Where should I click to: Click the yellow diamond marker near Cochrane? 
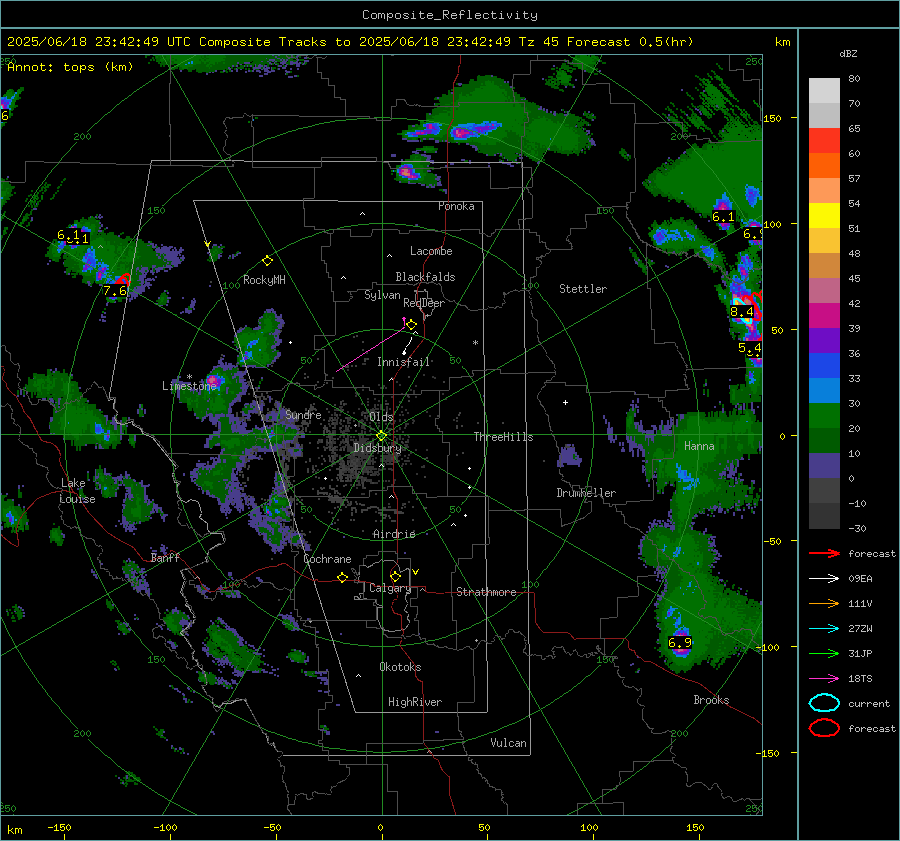(342, 577)
